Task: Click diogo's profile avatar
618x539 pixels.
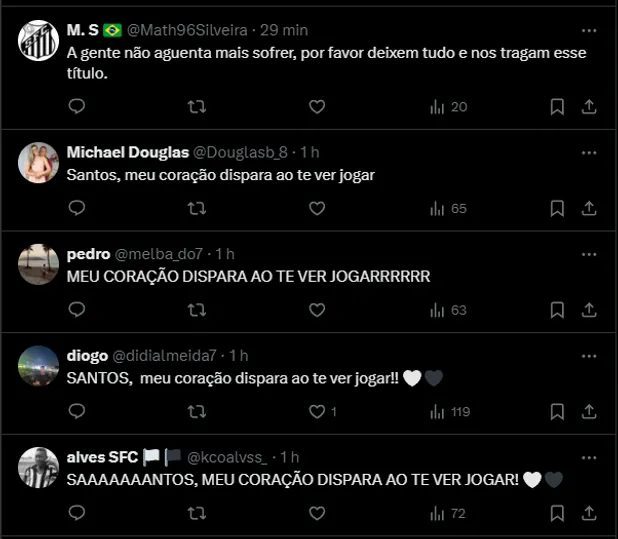Action: tap(38, 366)
